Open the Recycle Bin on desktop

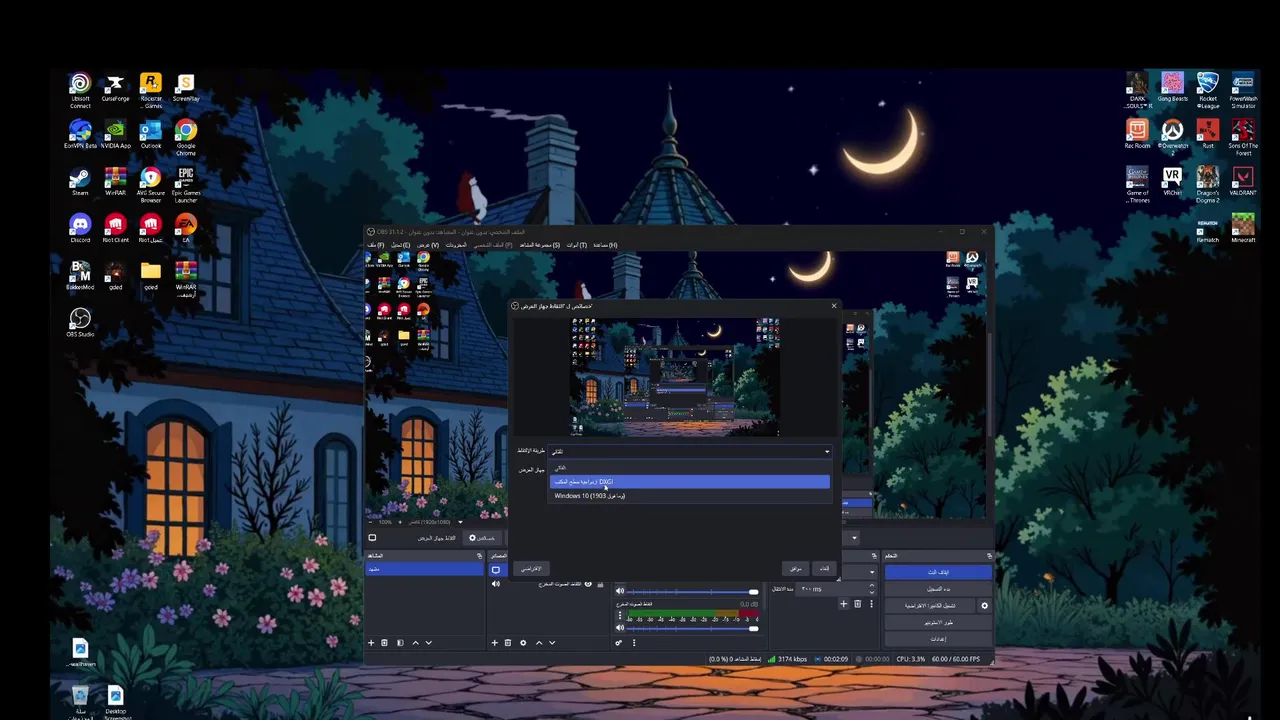coord(80,700)
